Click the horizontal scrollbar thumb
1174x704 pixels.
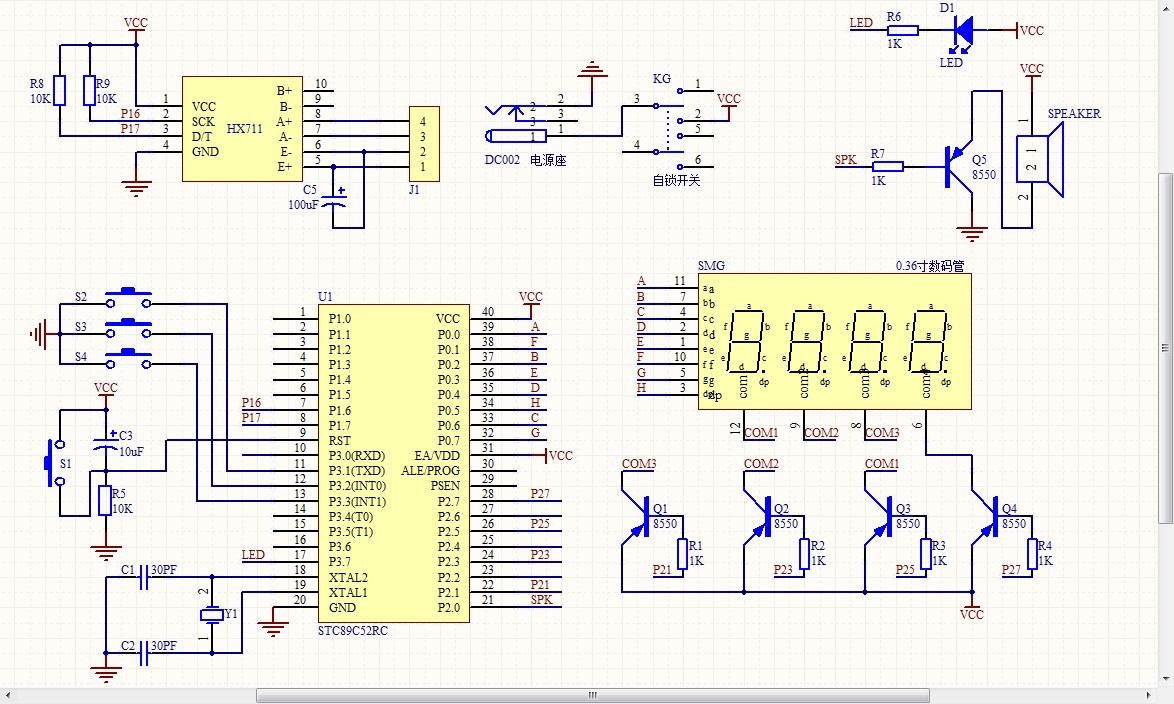[x=593, y=695]
